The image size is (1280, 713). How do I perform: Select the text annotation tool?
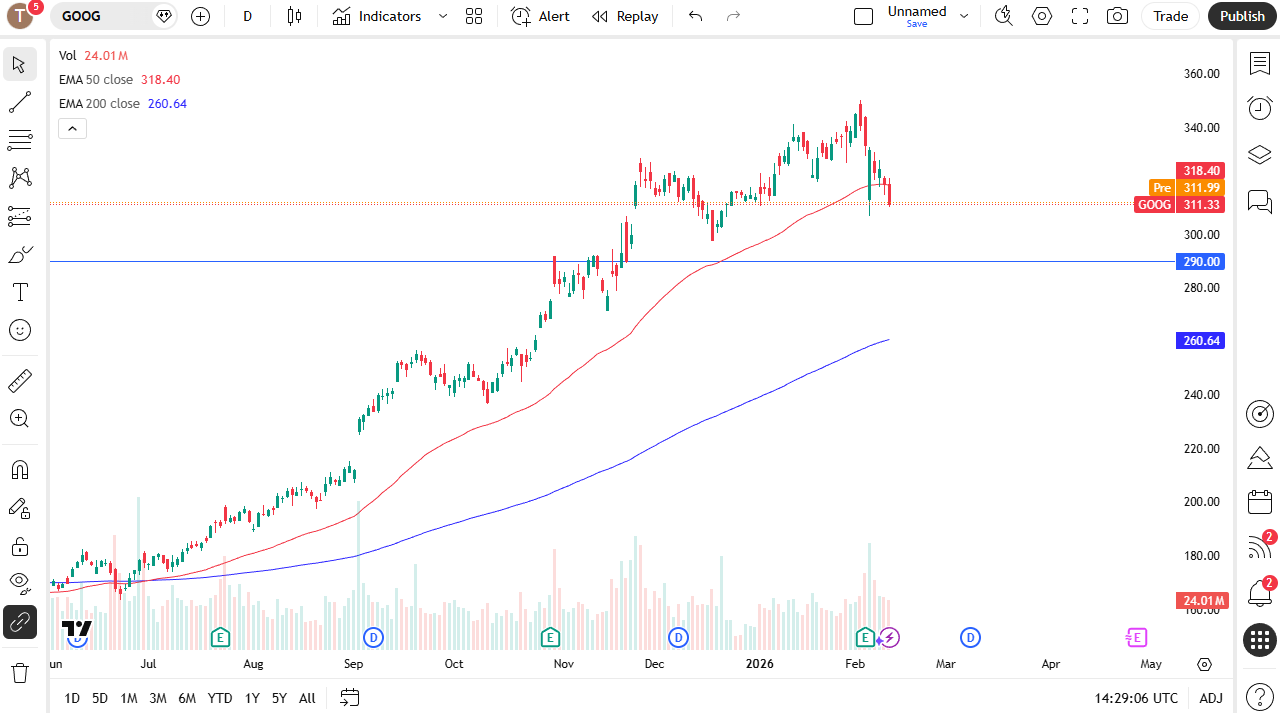coord(19,292)
